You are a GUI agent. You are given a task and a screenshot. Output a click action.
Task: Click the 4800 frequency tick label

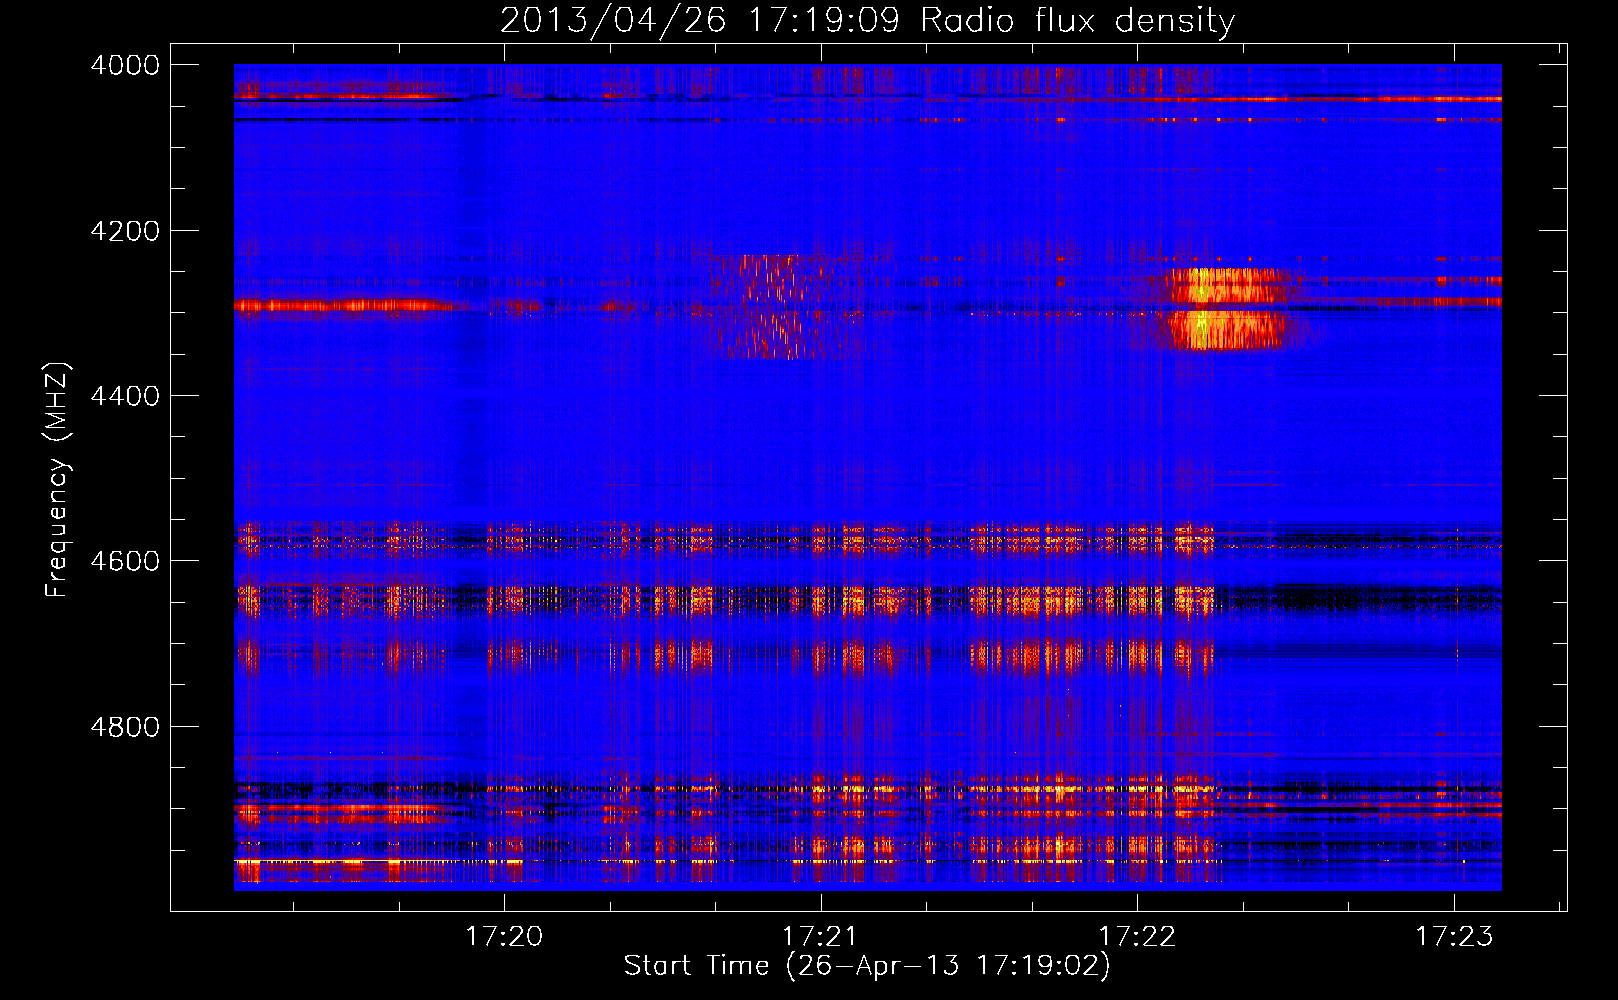tap(125, 727)
